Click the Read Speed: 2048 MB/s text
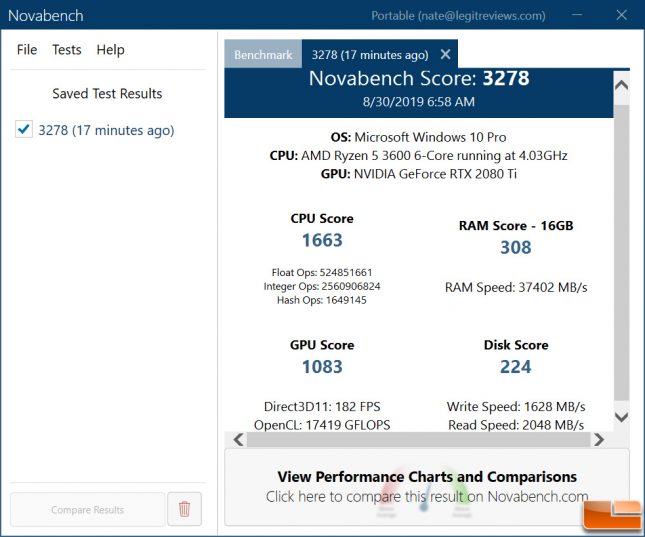645x537 pixels. point(516,425)
